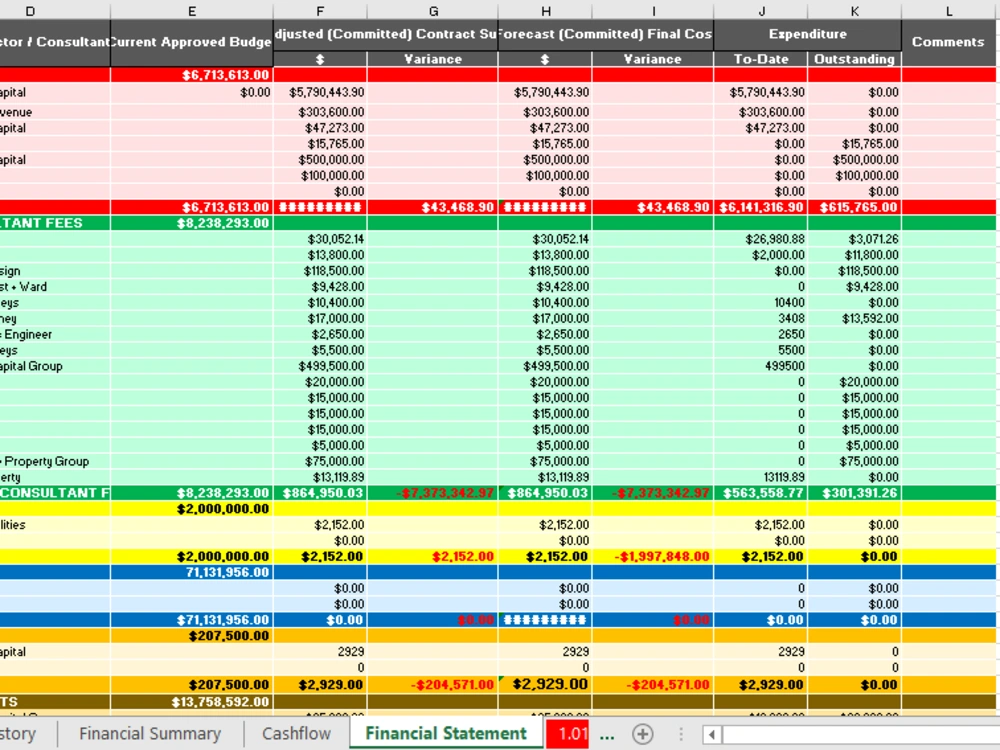Select the $13,758,592.00 budget cell
The image size is (1000, 750).
[192, 702]
